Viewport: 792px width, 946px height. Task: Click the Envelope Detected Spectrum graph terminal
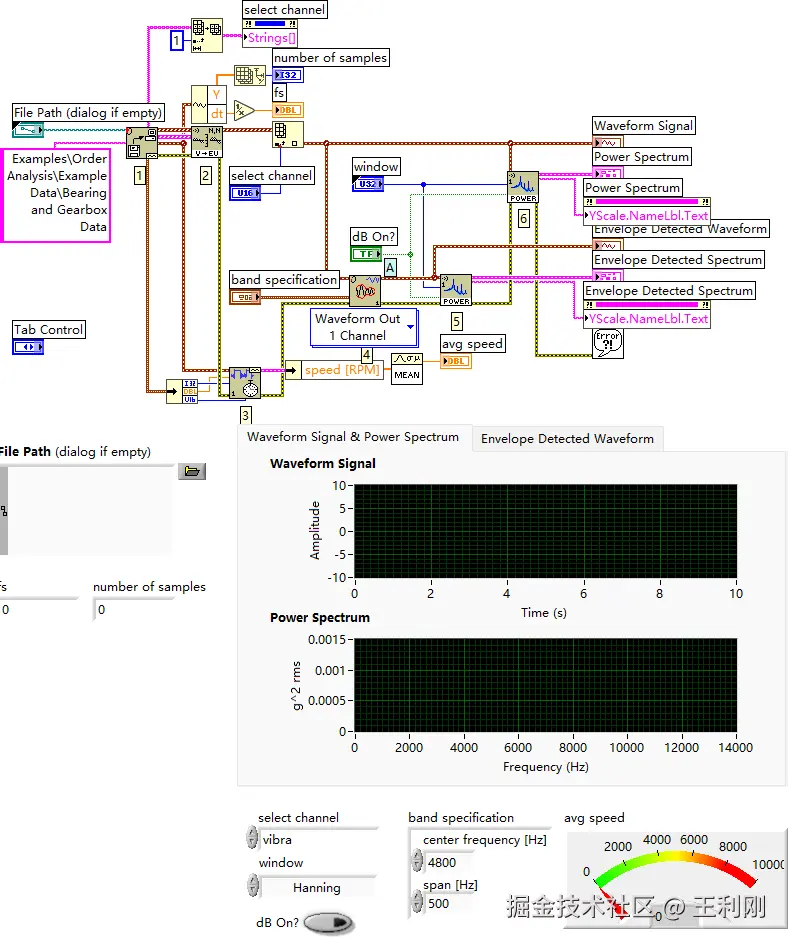tap(608, 276)
